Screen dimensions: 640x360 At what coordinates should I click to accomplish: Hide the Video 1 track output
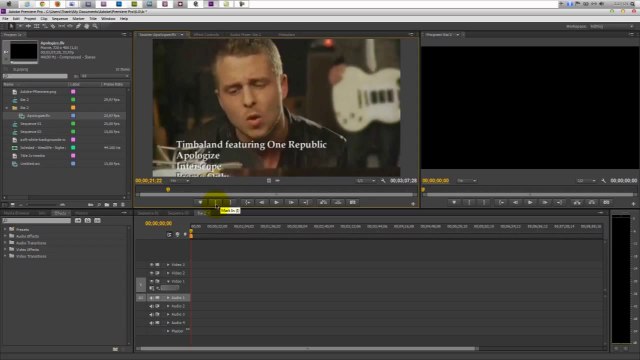[x=151, y=281]
